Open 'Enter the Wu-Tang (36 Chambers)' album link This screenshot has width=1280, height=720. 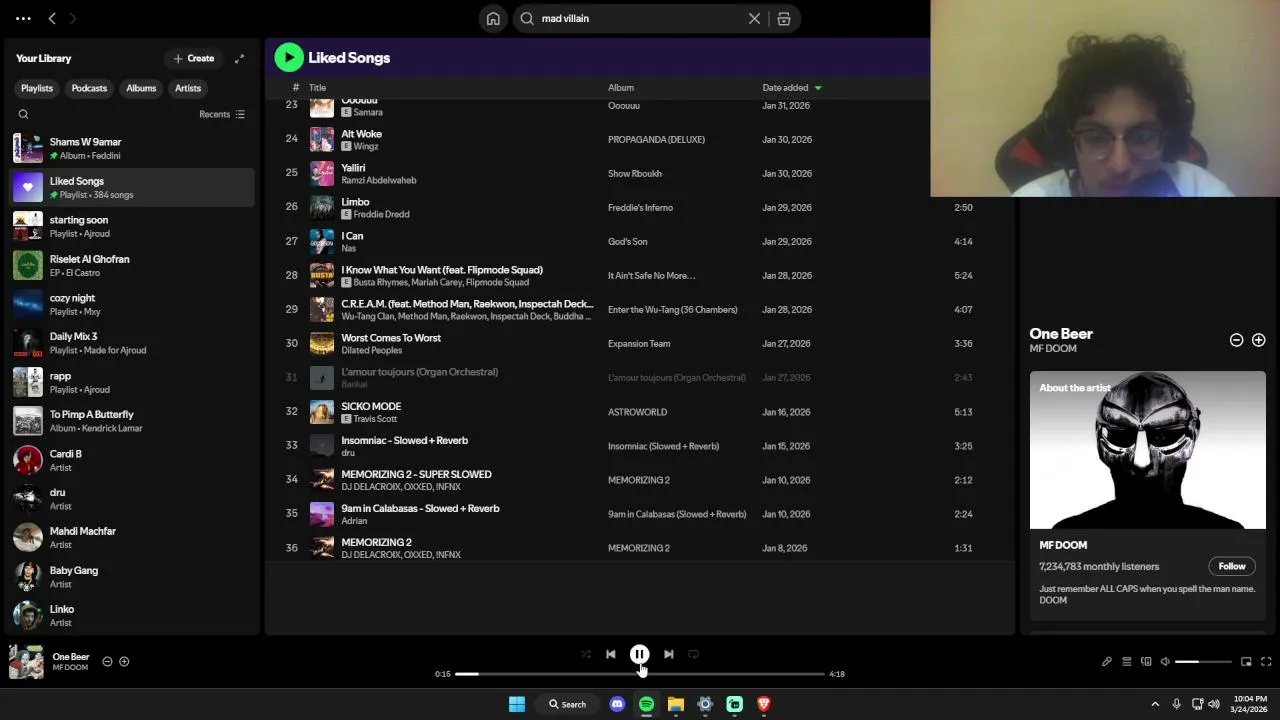(x=672, y=309)
